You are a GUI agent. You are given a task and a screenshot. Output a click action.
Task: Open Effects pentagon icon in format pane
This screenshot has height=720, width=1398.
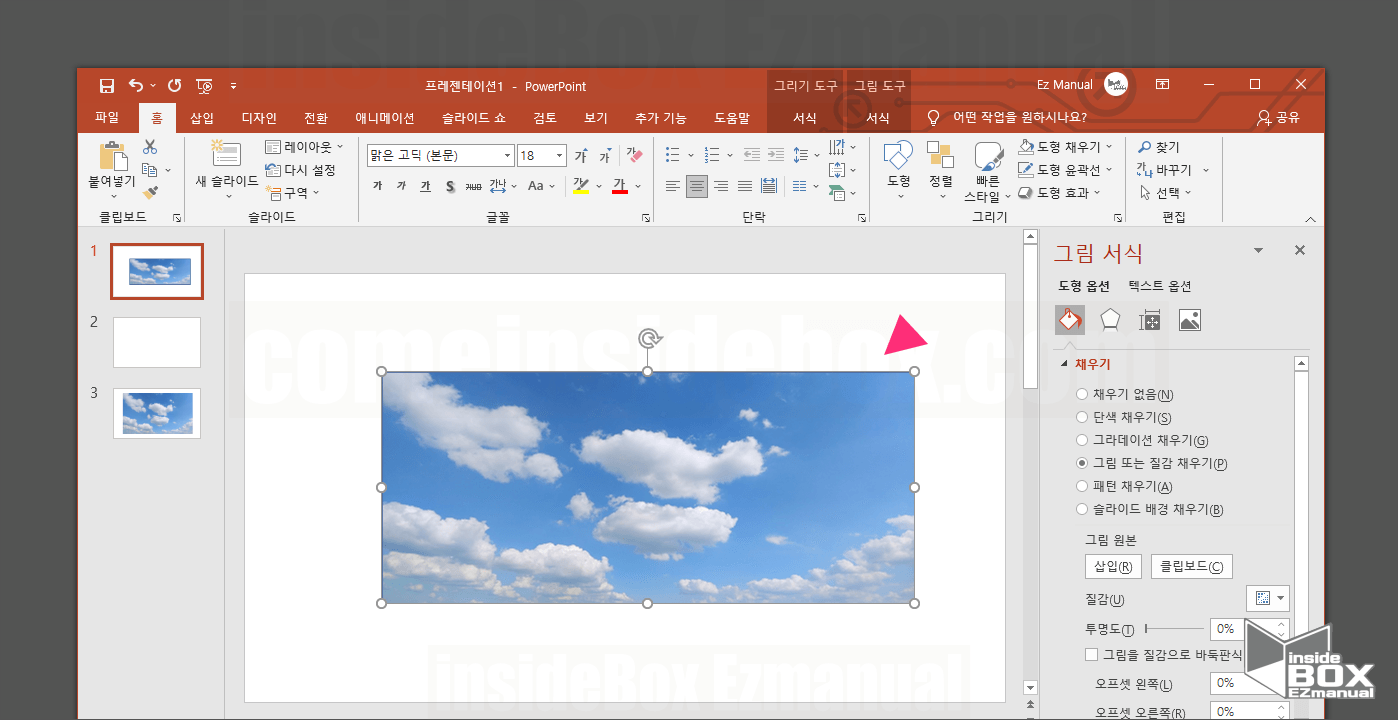[x=1110, y=320]
